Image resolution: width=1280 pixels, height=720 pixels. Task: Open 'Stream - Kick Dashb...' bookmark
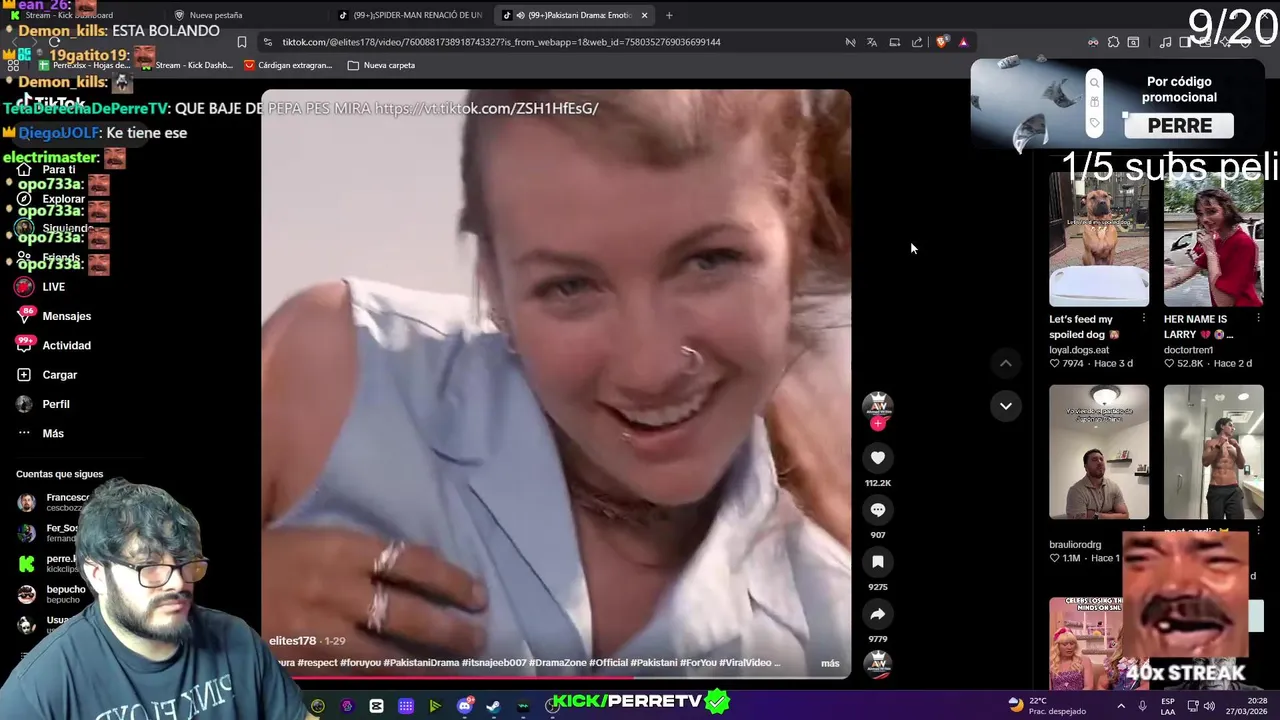click(185, 65)
